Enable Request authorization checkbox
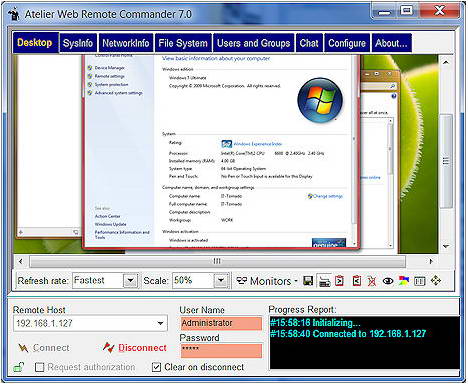Screen dimensions: 468x385 coord(40,367)
